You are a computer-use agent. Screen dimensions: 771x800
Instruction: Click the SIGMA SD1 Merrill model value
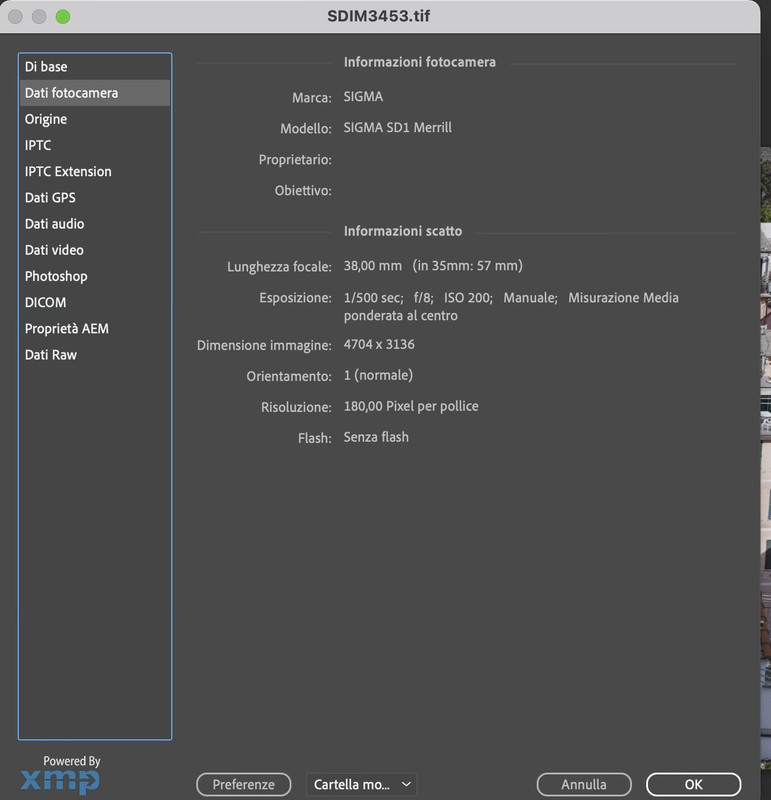[x=397, y=128]
